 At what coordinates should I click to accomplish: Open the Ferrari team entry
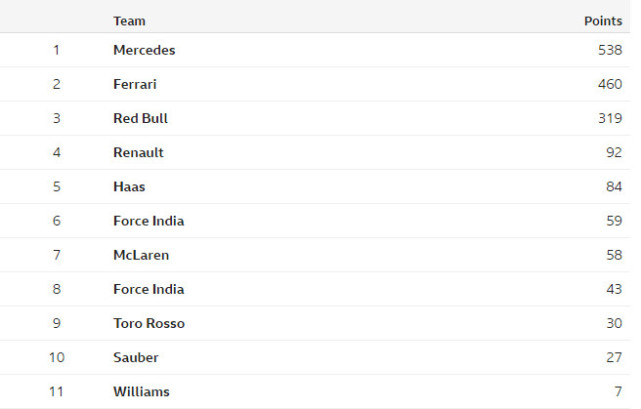135,84
